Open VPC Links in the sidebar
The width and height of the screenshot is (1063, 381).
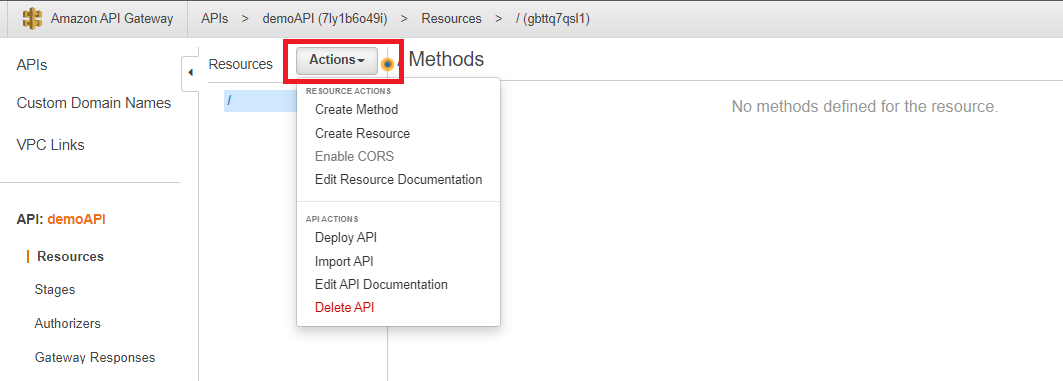(x=50, y=145)
